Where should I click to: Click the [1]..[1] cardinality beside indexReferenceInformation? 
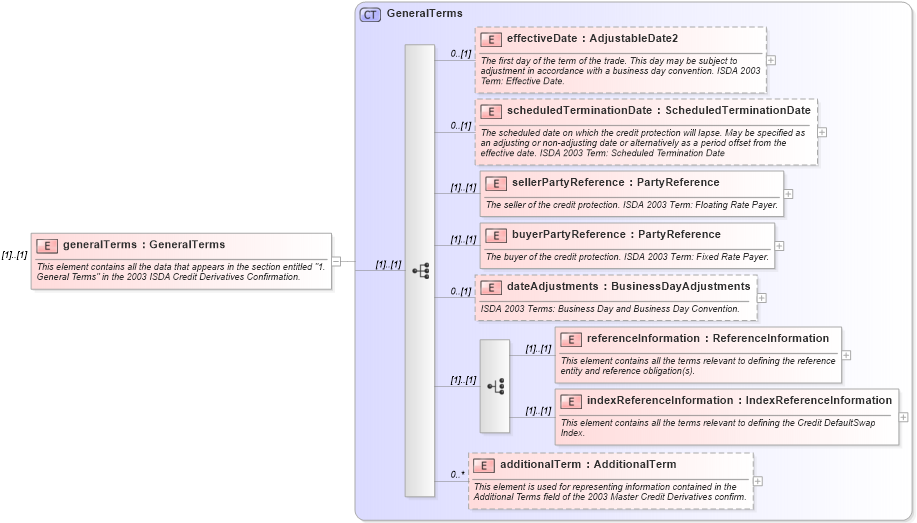click(538, 411)
